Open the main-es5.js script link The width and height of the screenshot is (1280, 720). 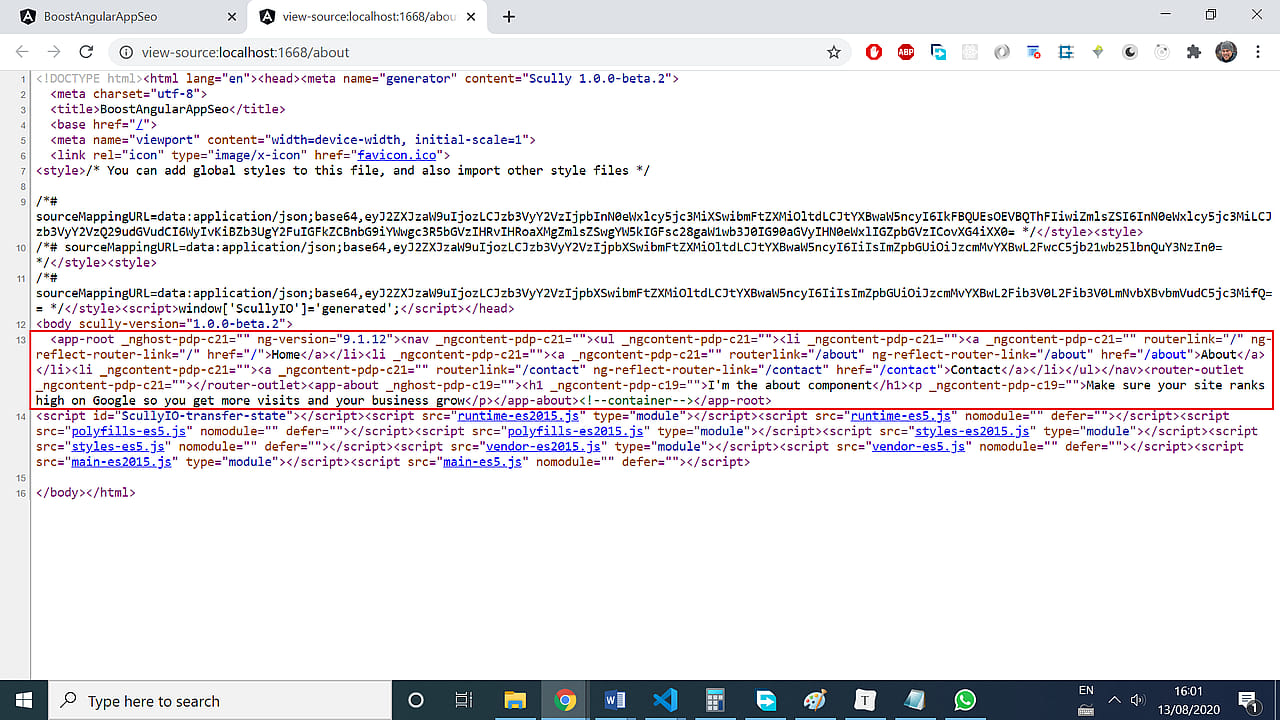click(483, 461)
